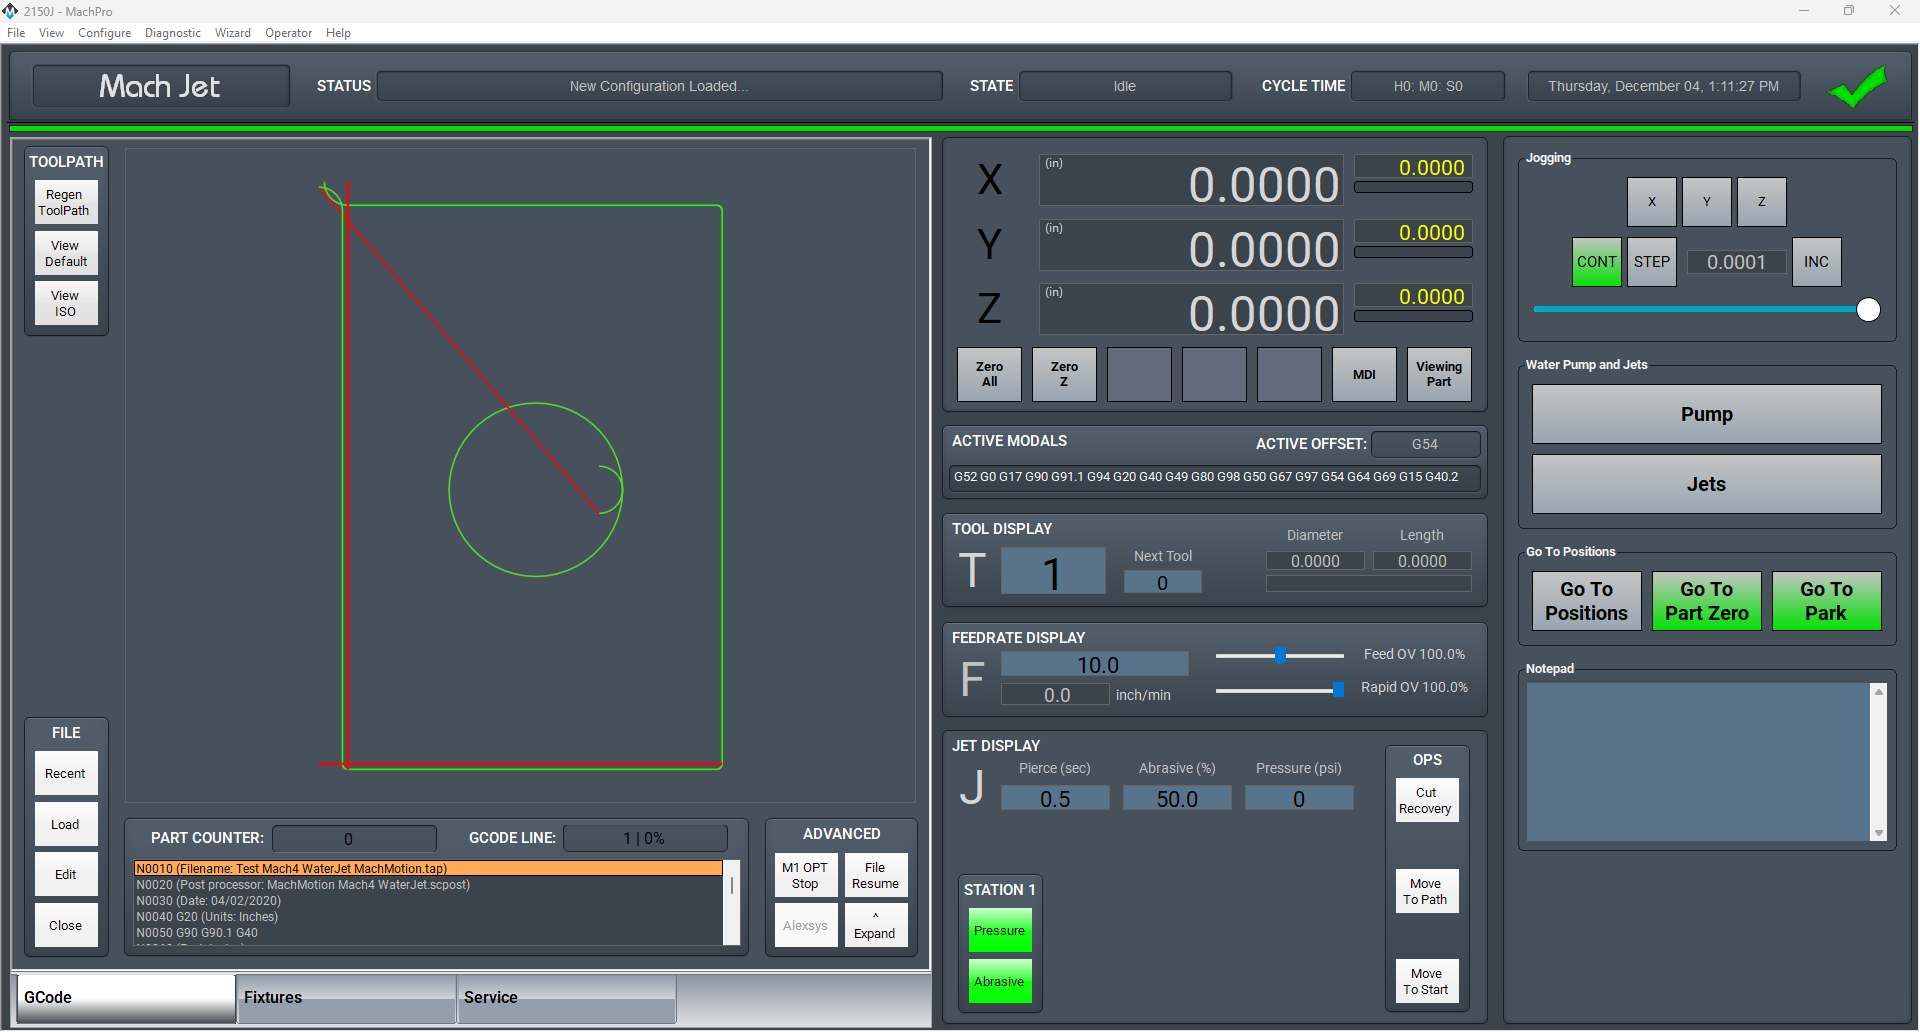Viewport: 1920px width, 1032px height.
Task: Open the G54 active offset selector
Action: pos(1424,443)
